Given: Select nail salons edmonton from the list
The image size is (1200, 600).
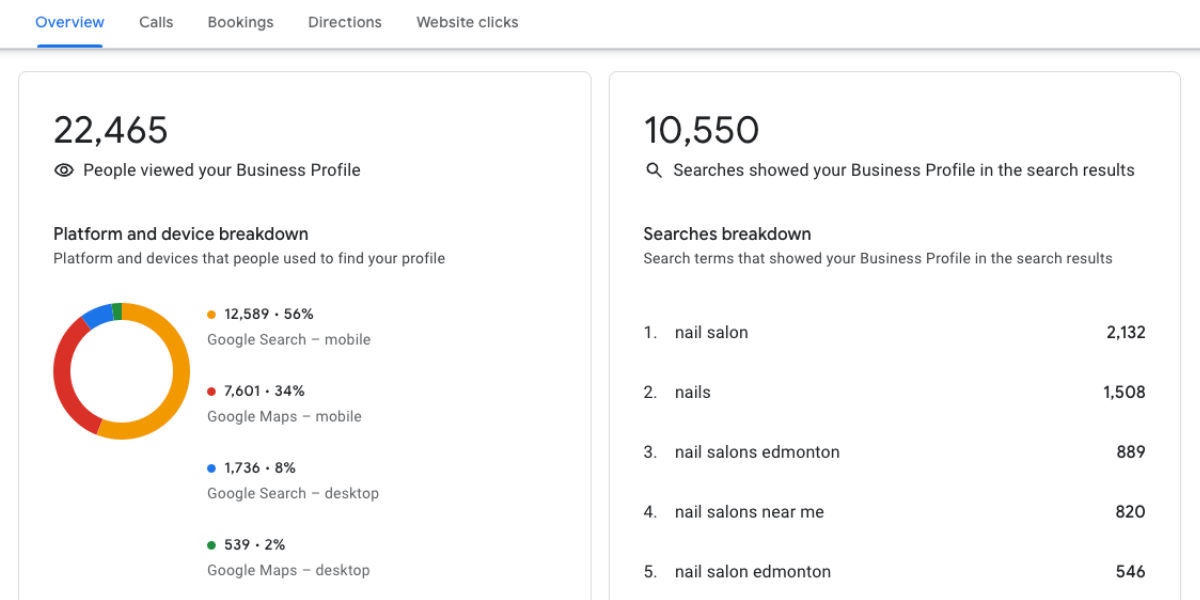Looking at the screenshot, I should [757, 452].
